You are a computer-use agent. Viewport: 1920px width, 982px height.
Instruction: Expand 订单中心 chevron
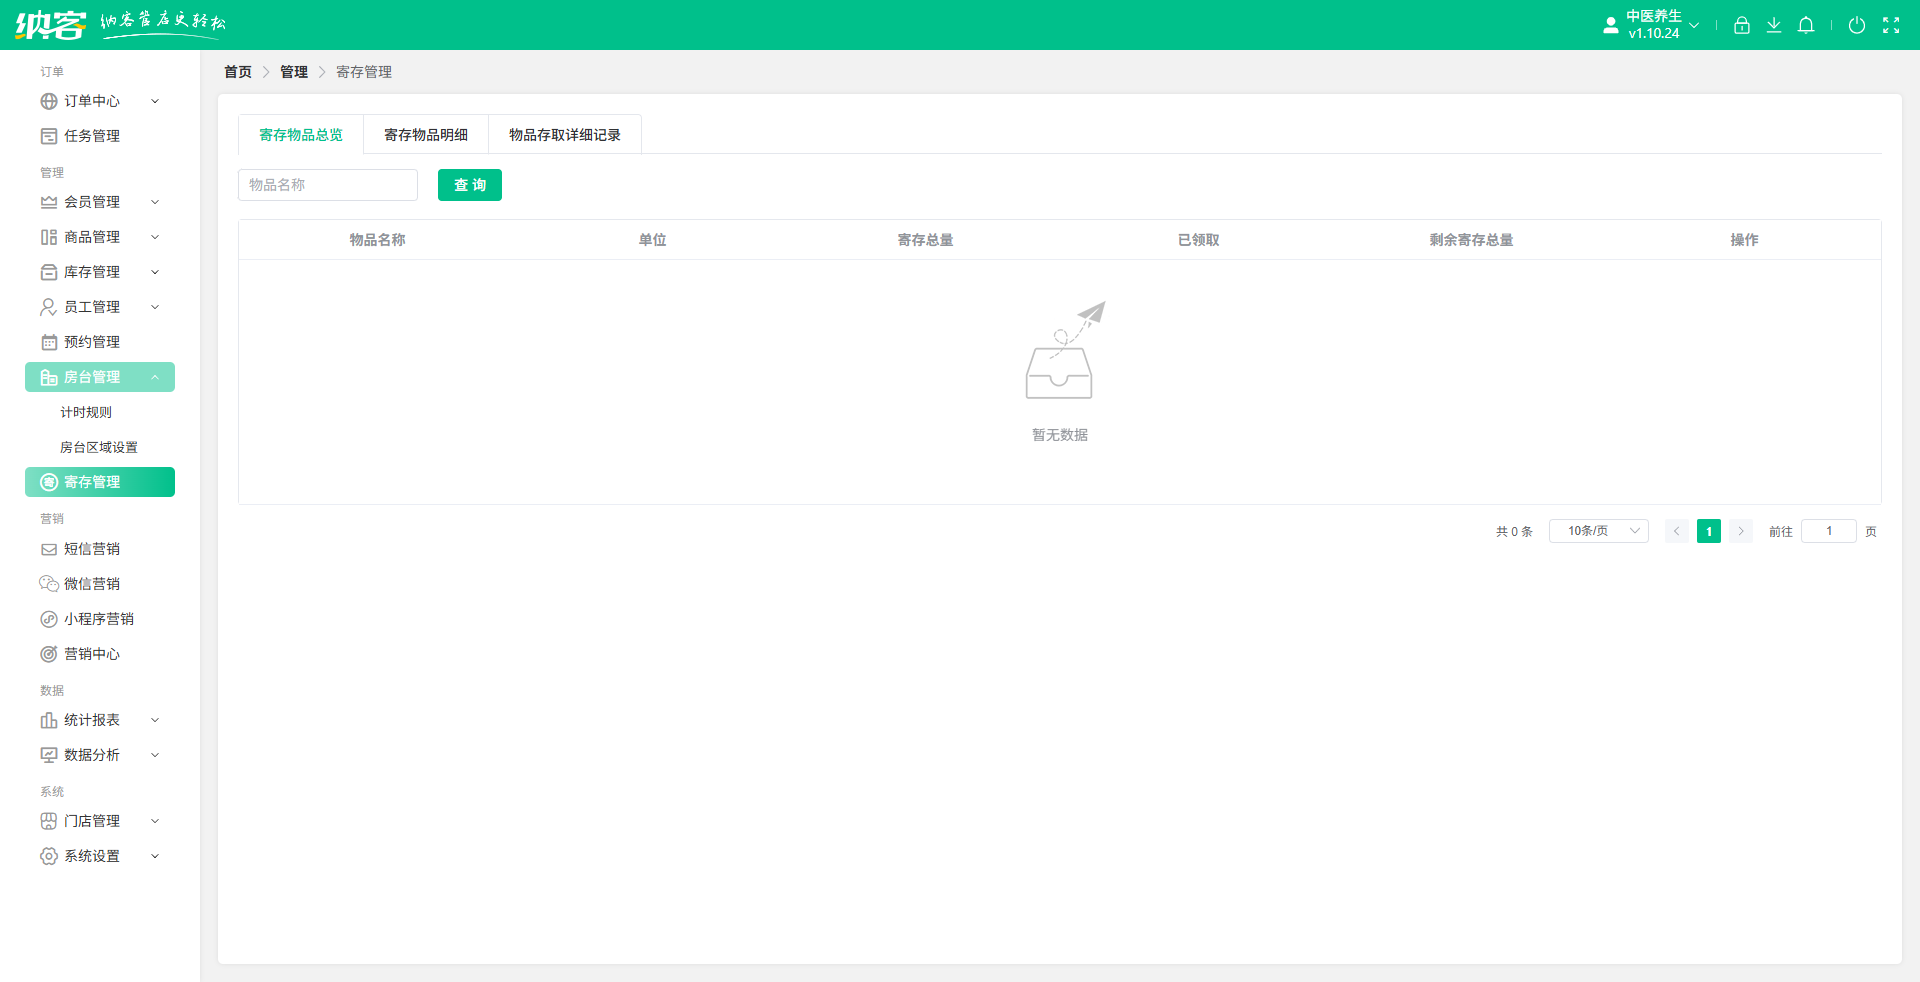point(155,101)
